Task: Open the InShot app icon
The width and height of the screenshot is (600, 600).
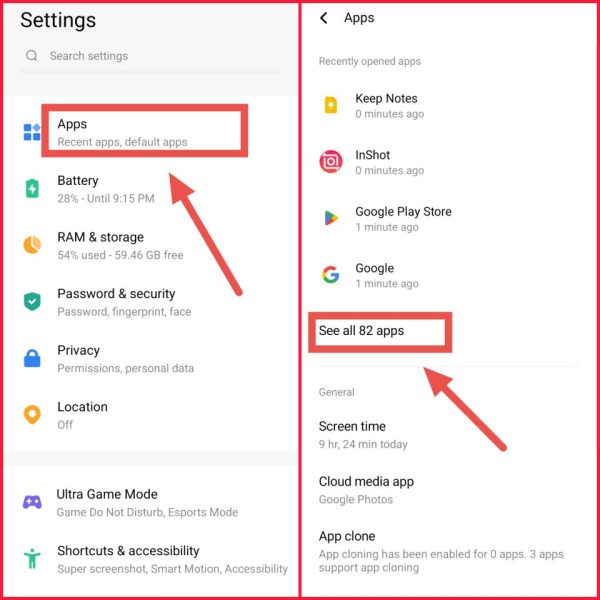Action: tap(331, 161)
